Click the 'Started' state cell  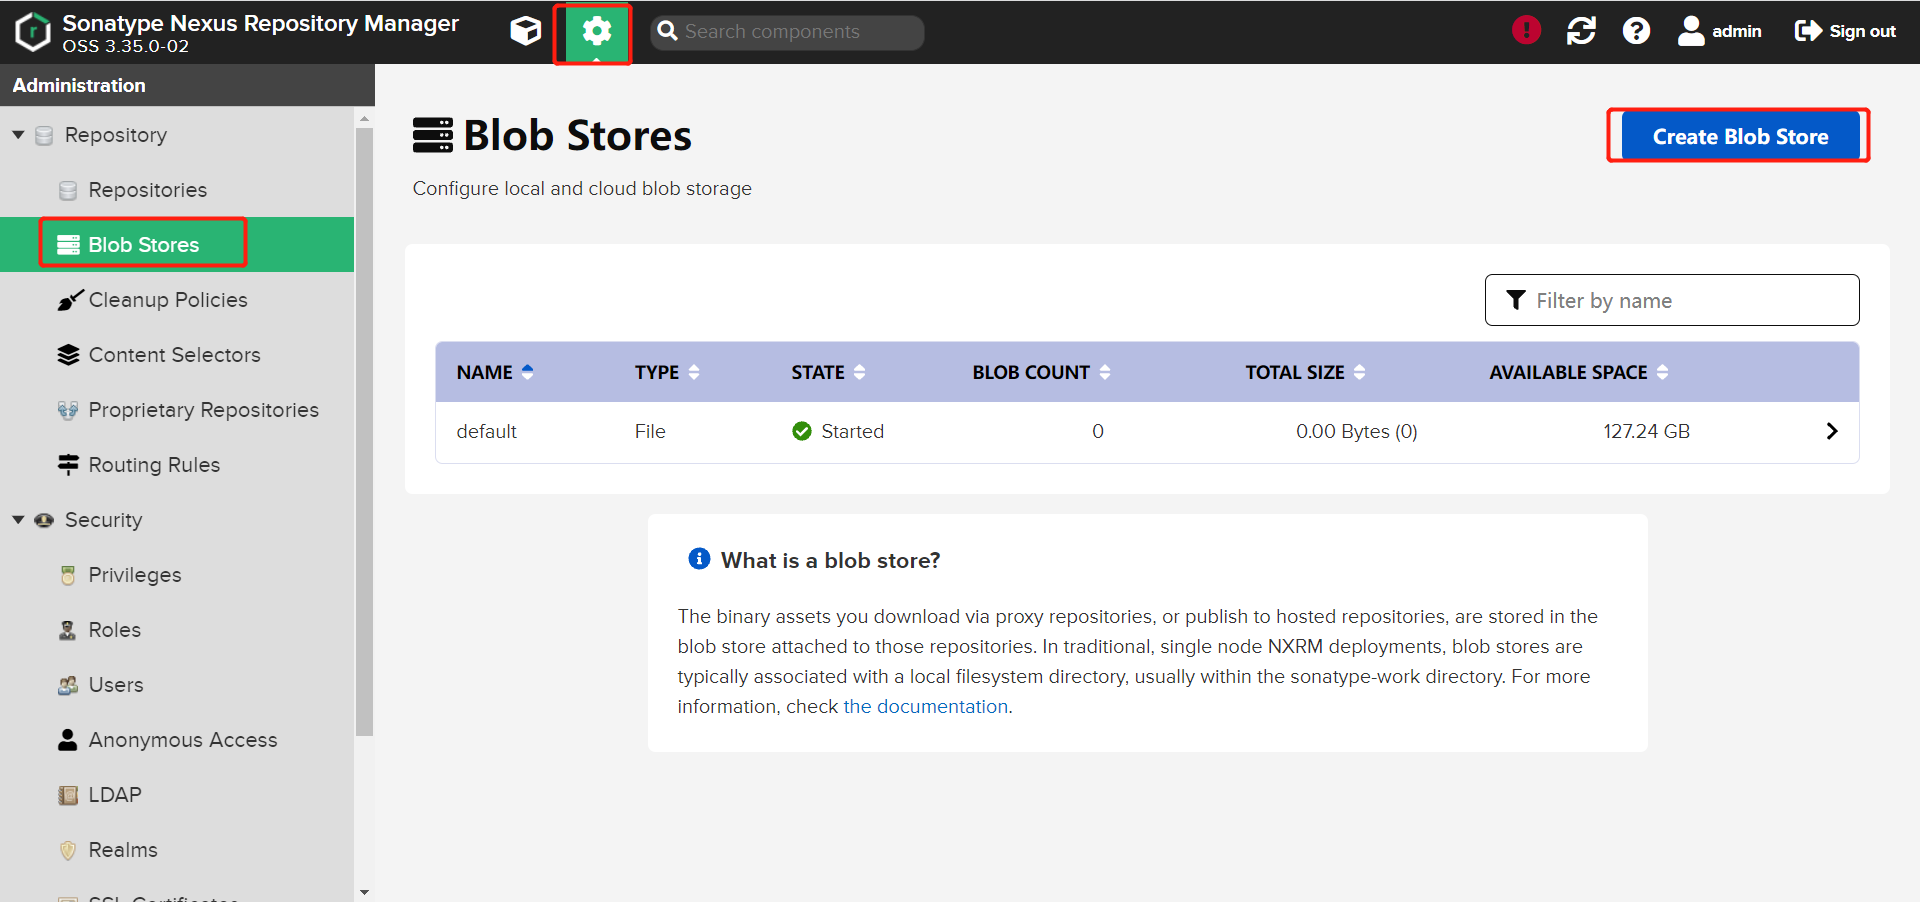tap(838, 431)
